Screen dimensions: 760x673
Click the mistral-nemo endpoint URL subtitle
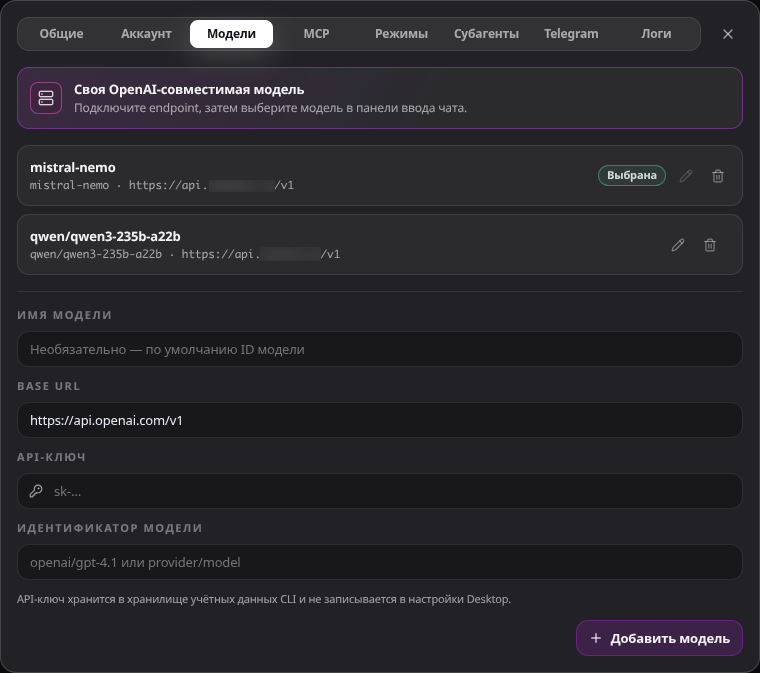click(x=162, y=185)
